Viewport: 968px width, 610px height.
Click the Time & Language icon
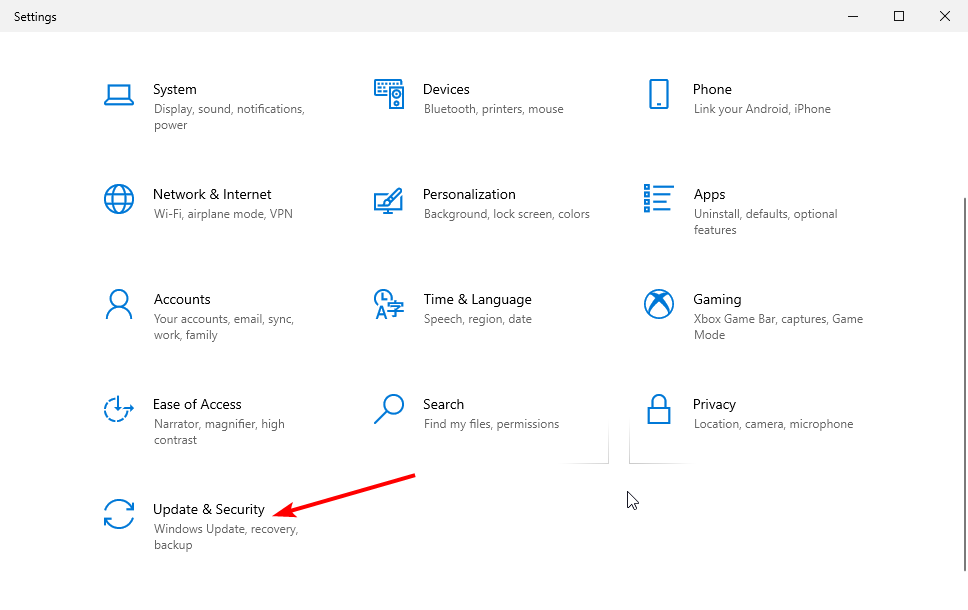pos(389,304)
